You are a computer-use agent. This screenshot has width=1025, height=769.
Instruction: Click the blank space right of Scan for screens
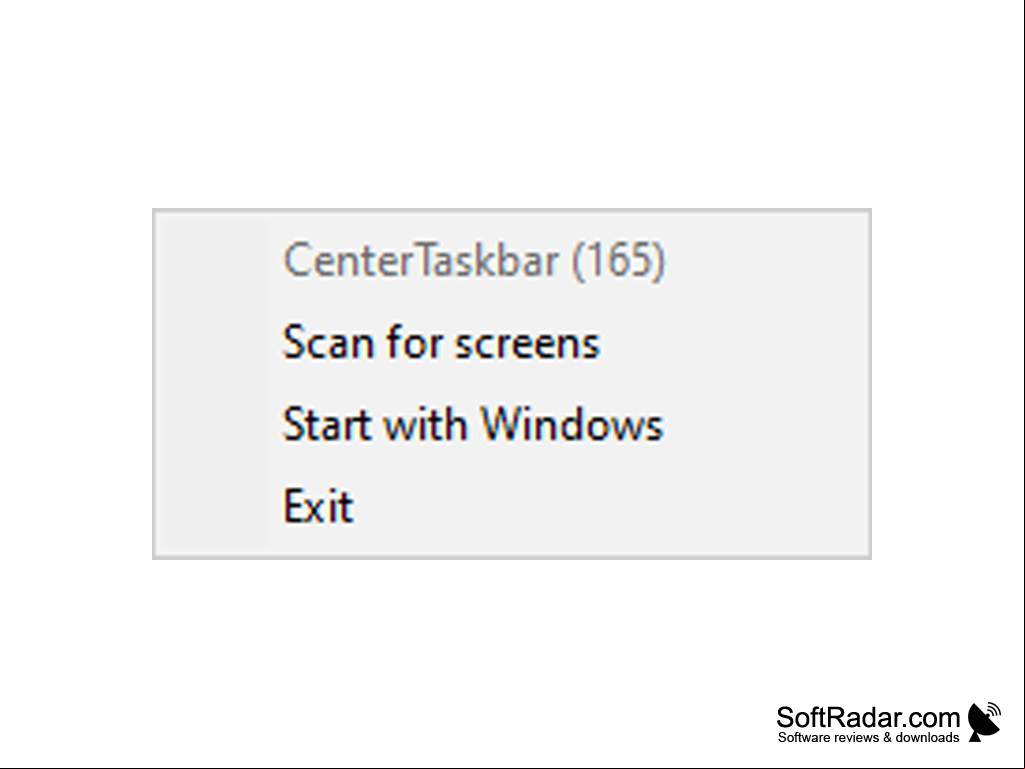[734, 343]
